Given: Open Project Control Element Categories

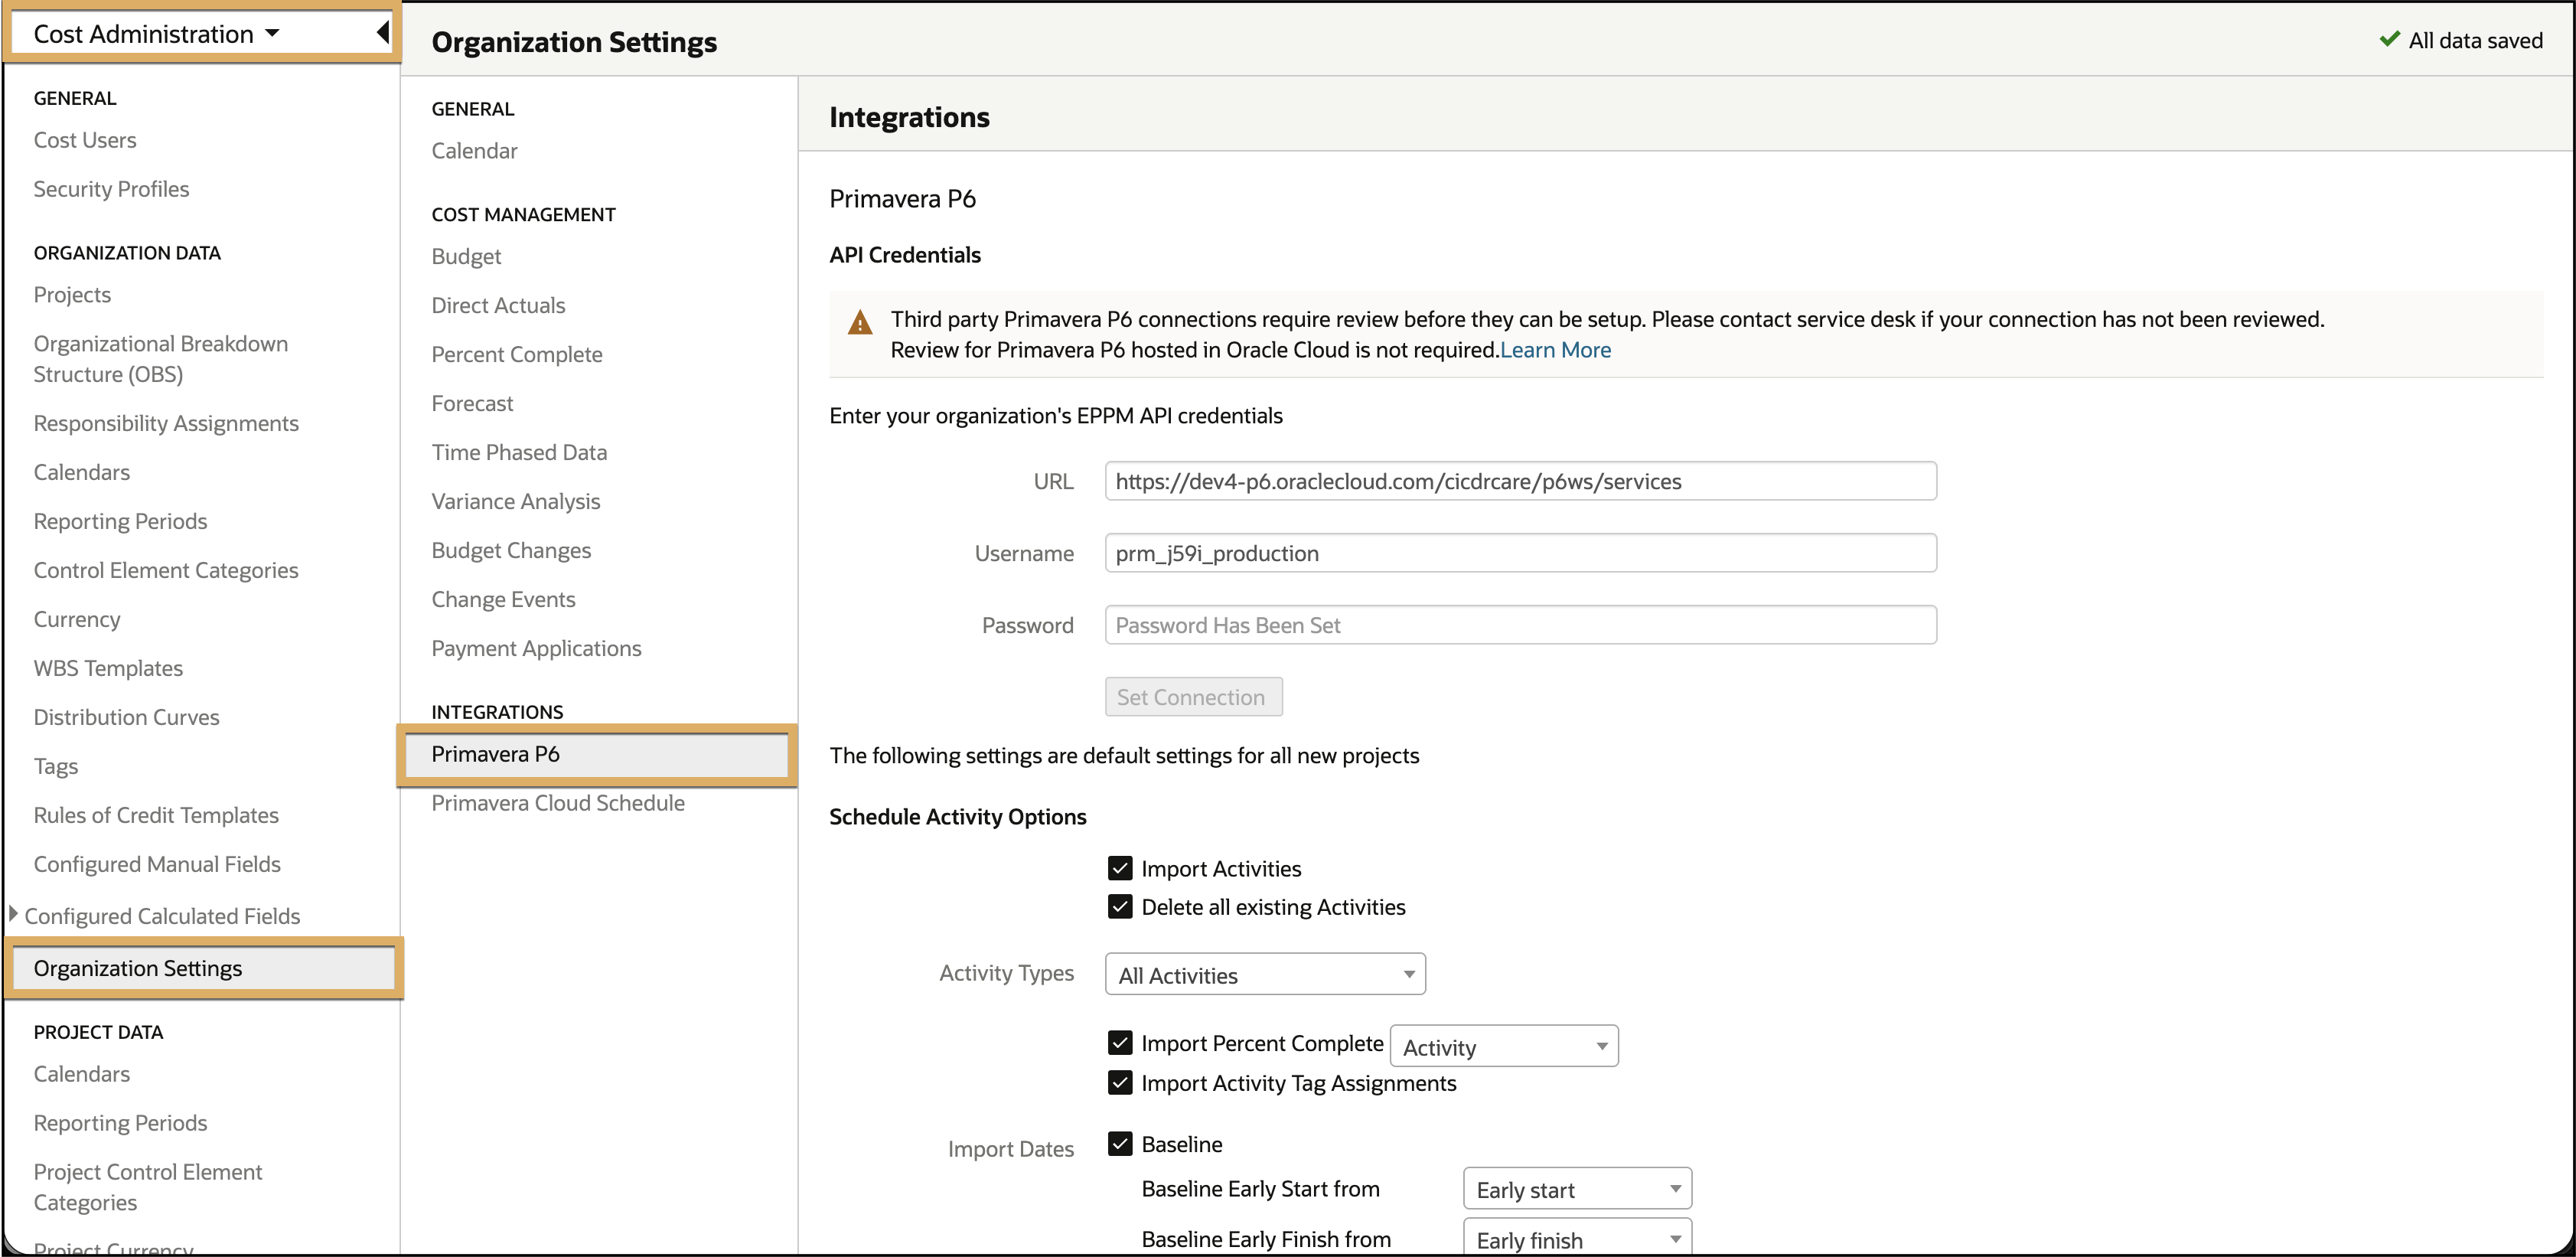Looking at the screenshot, I should [x=148, y=1187].
